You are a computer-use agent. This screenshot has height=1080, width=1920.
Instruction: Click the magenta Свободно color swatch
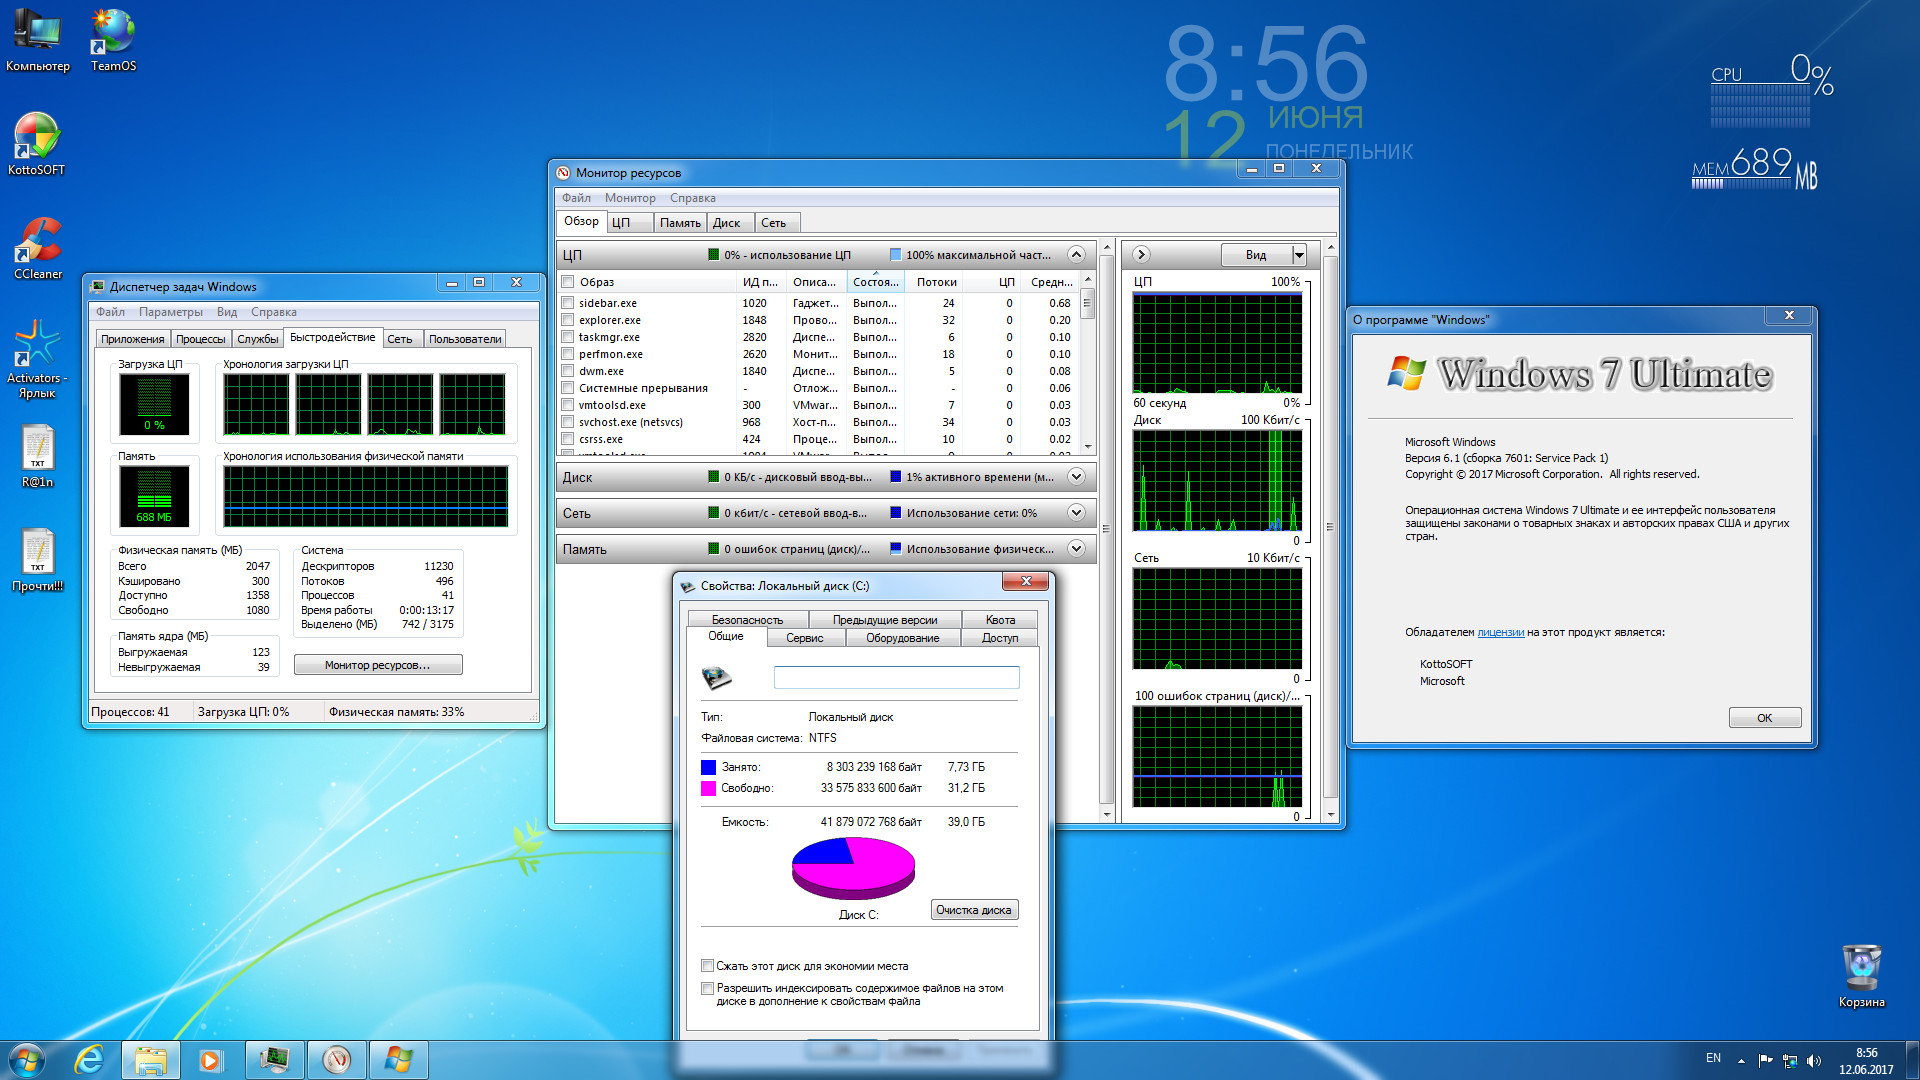[709, 788]
